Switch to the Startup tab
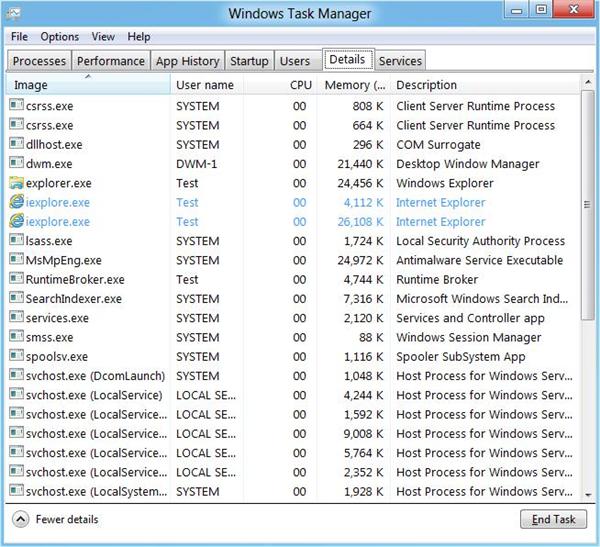This screenshot has width=600, height=547. (x=249, y=61)
